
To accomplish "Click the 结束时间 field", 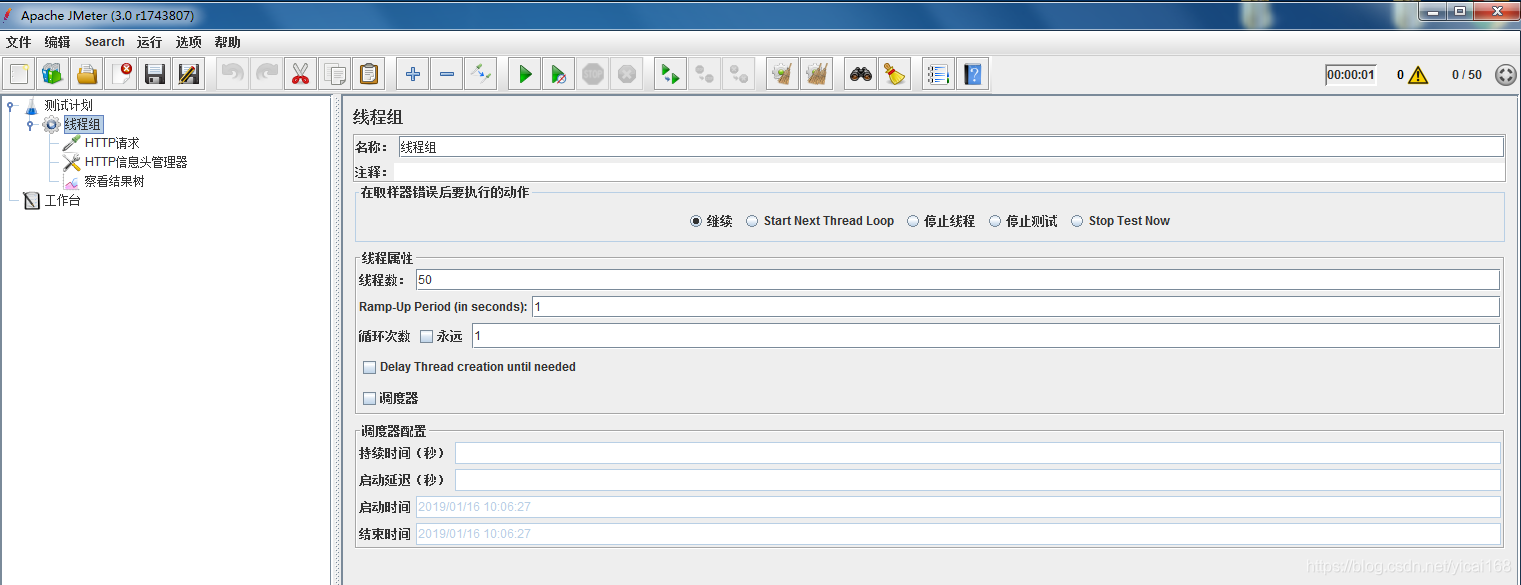I will click(958, 534).
